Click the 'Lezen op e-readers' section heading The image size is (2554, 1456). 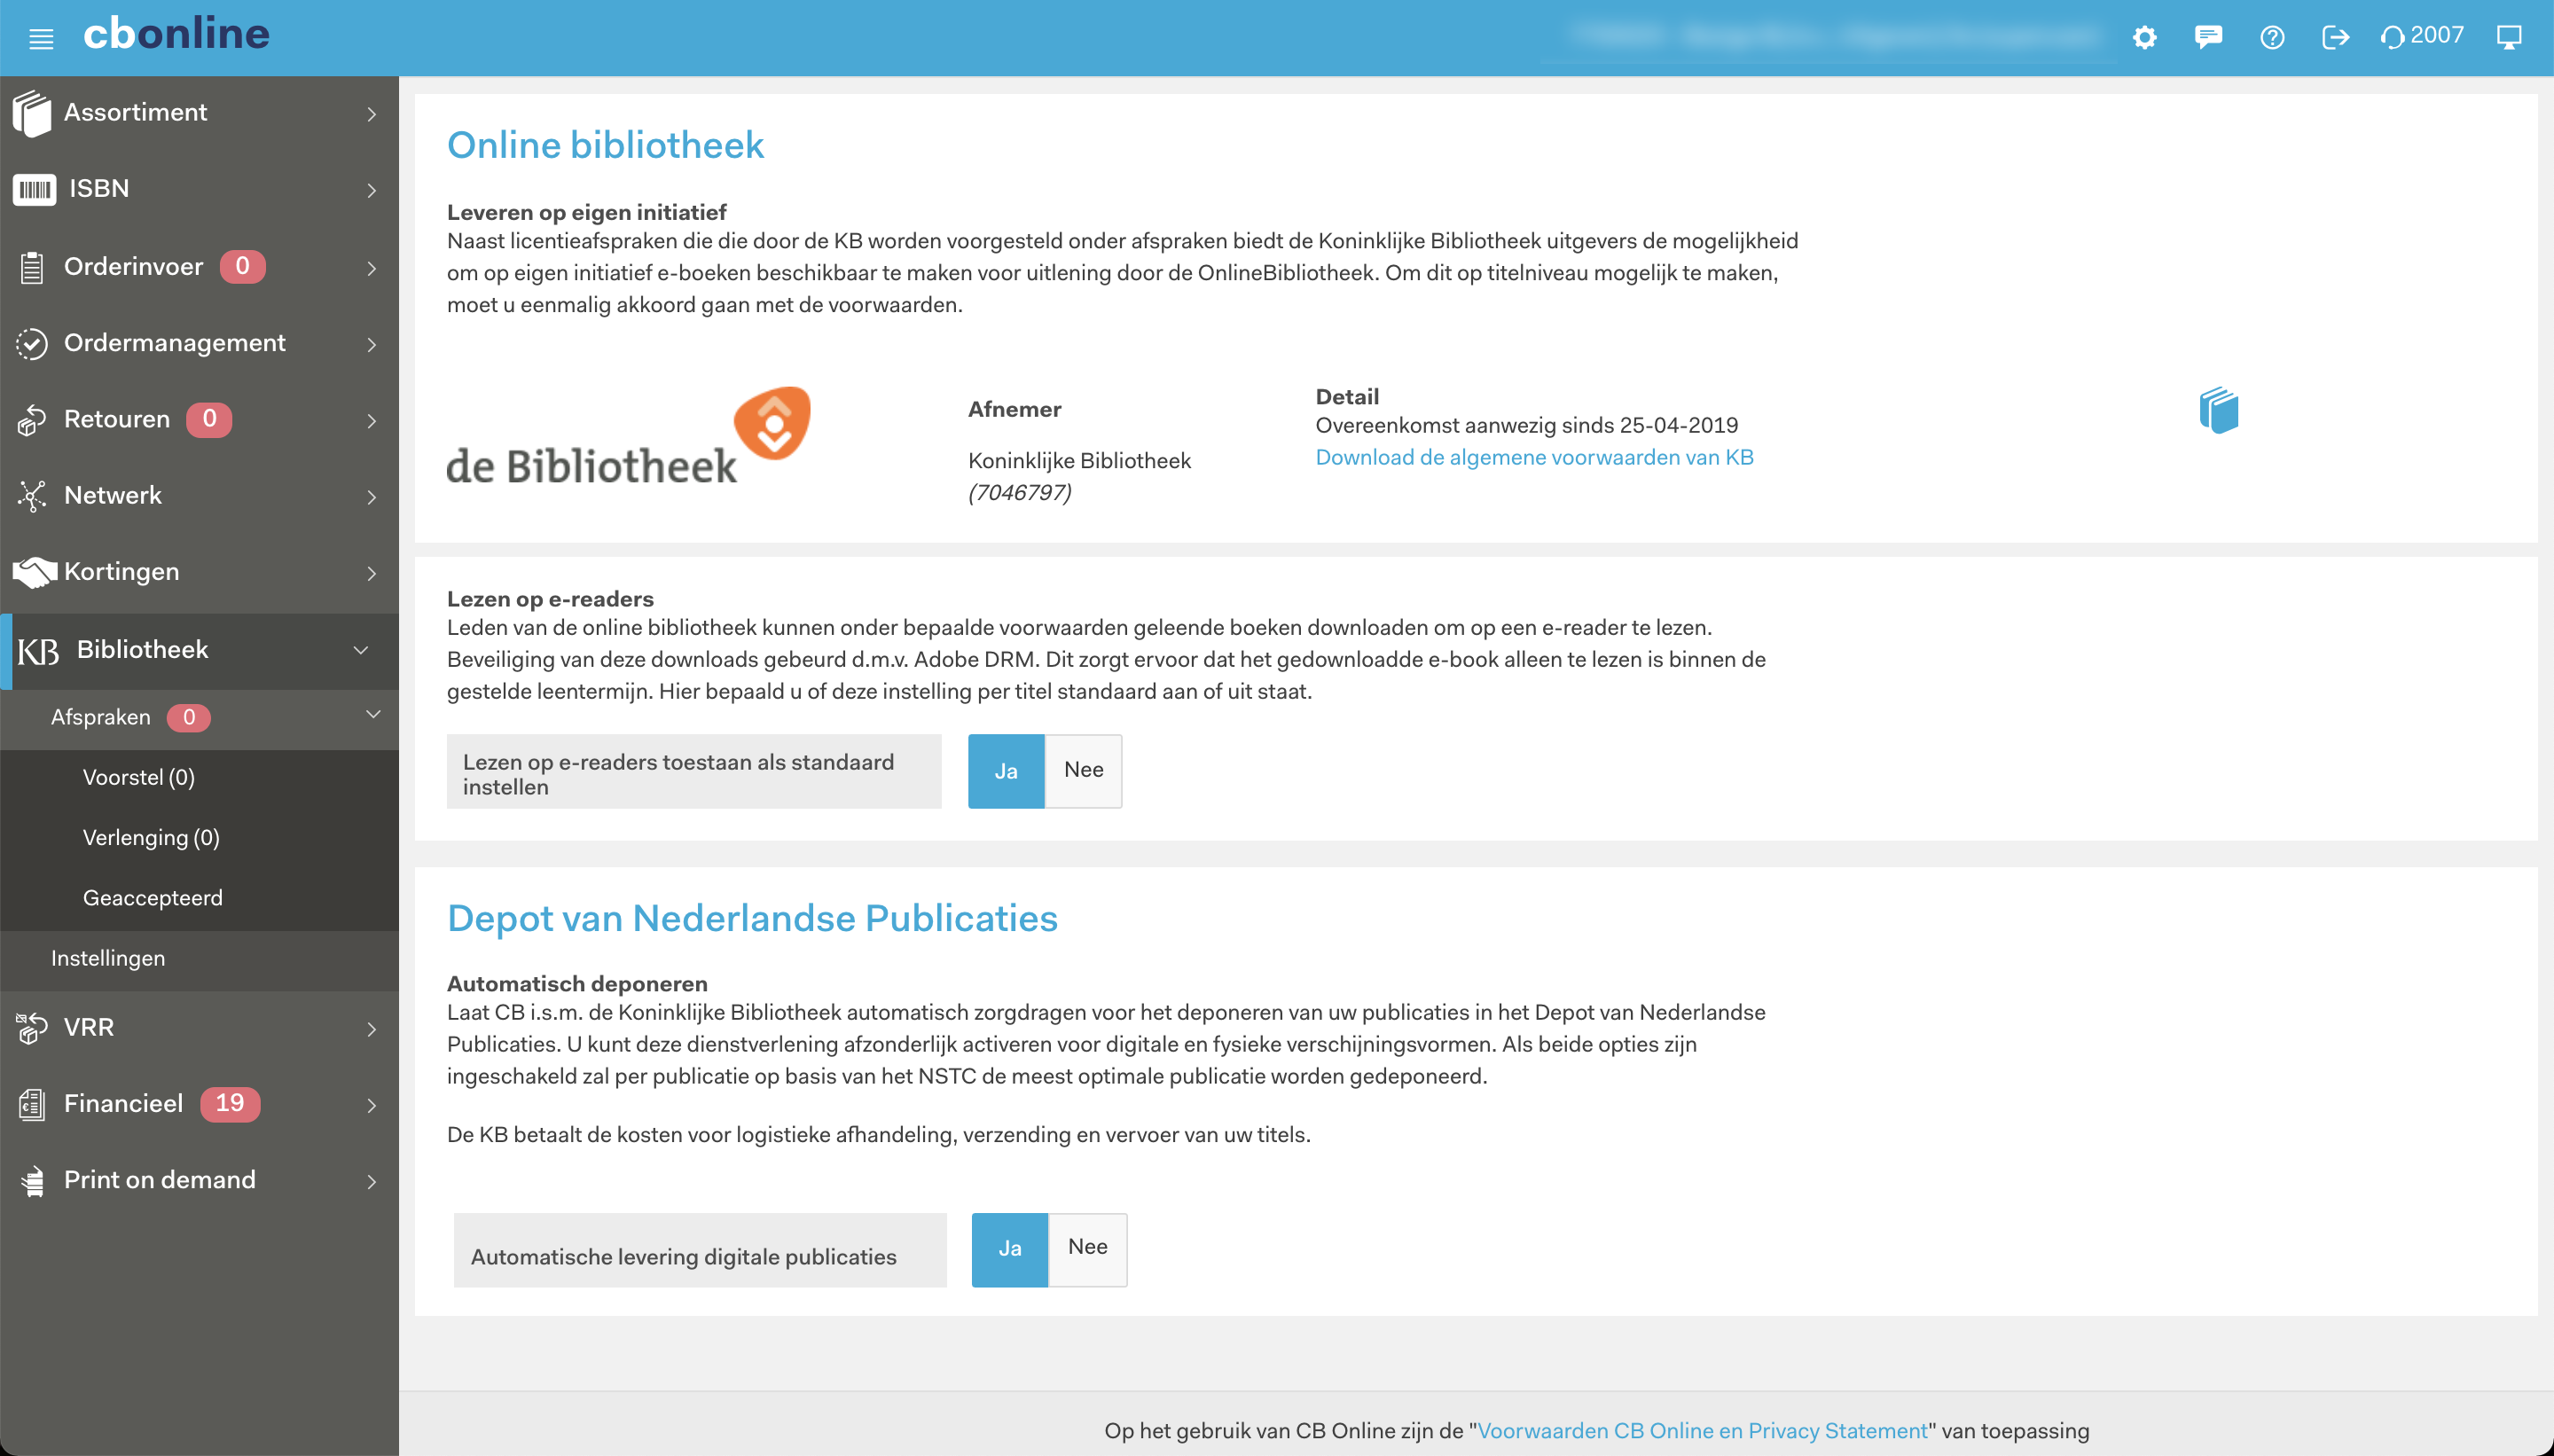(x=550, y=599)
